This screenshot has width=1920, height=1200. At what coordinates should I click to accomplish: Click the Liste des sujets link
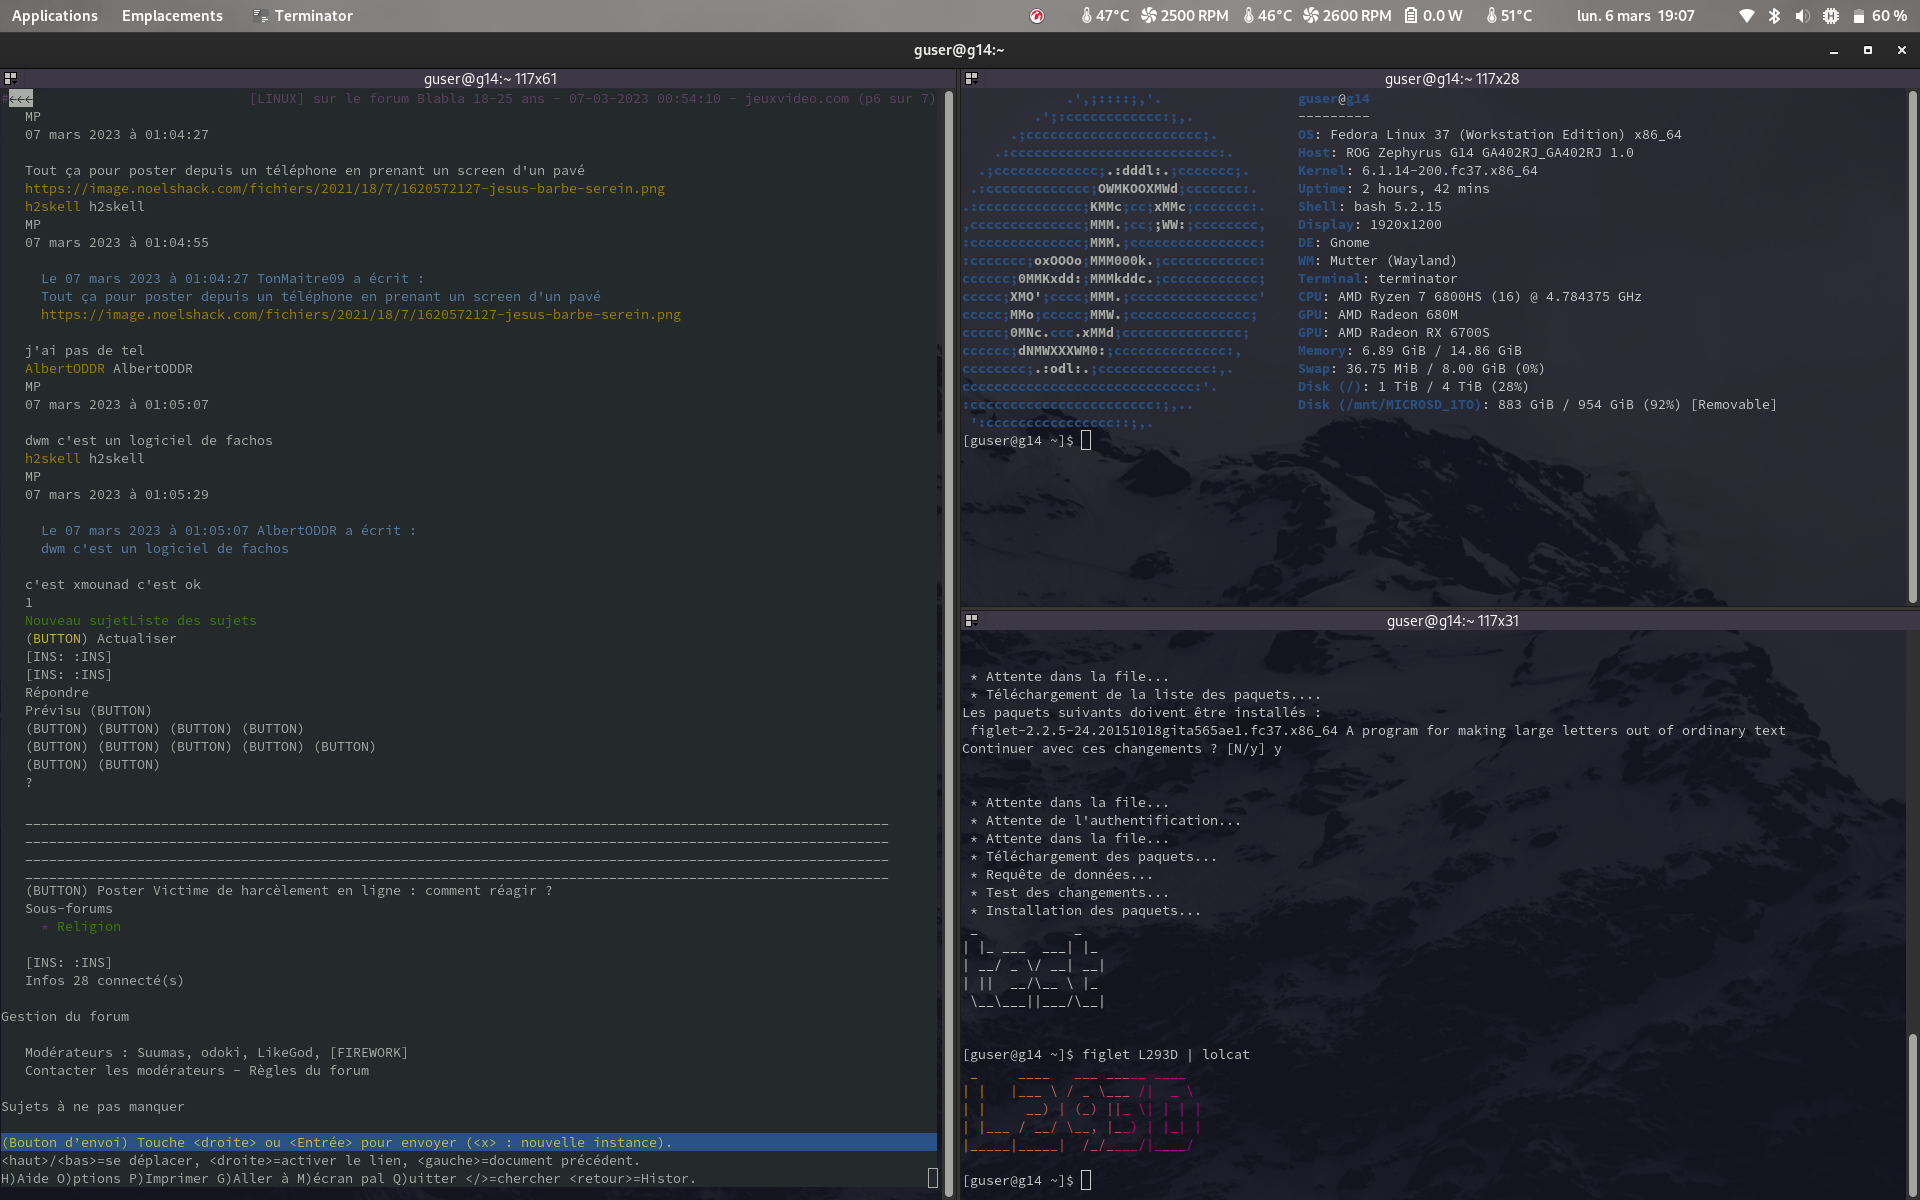193,620
